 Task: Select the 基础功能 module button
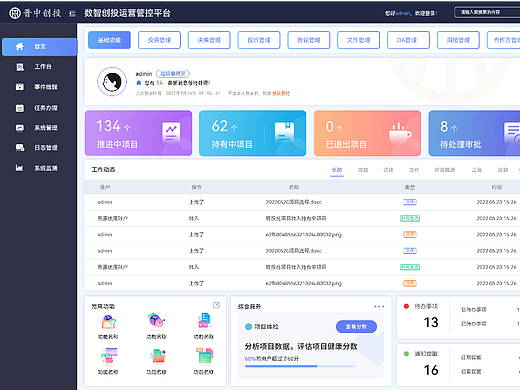tap(109, 40)
